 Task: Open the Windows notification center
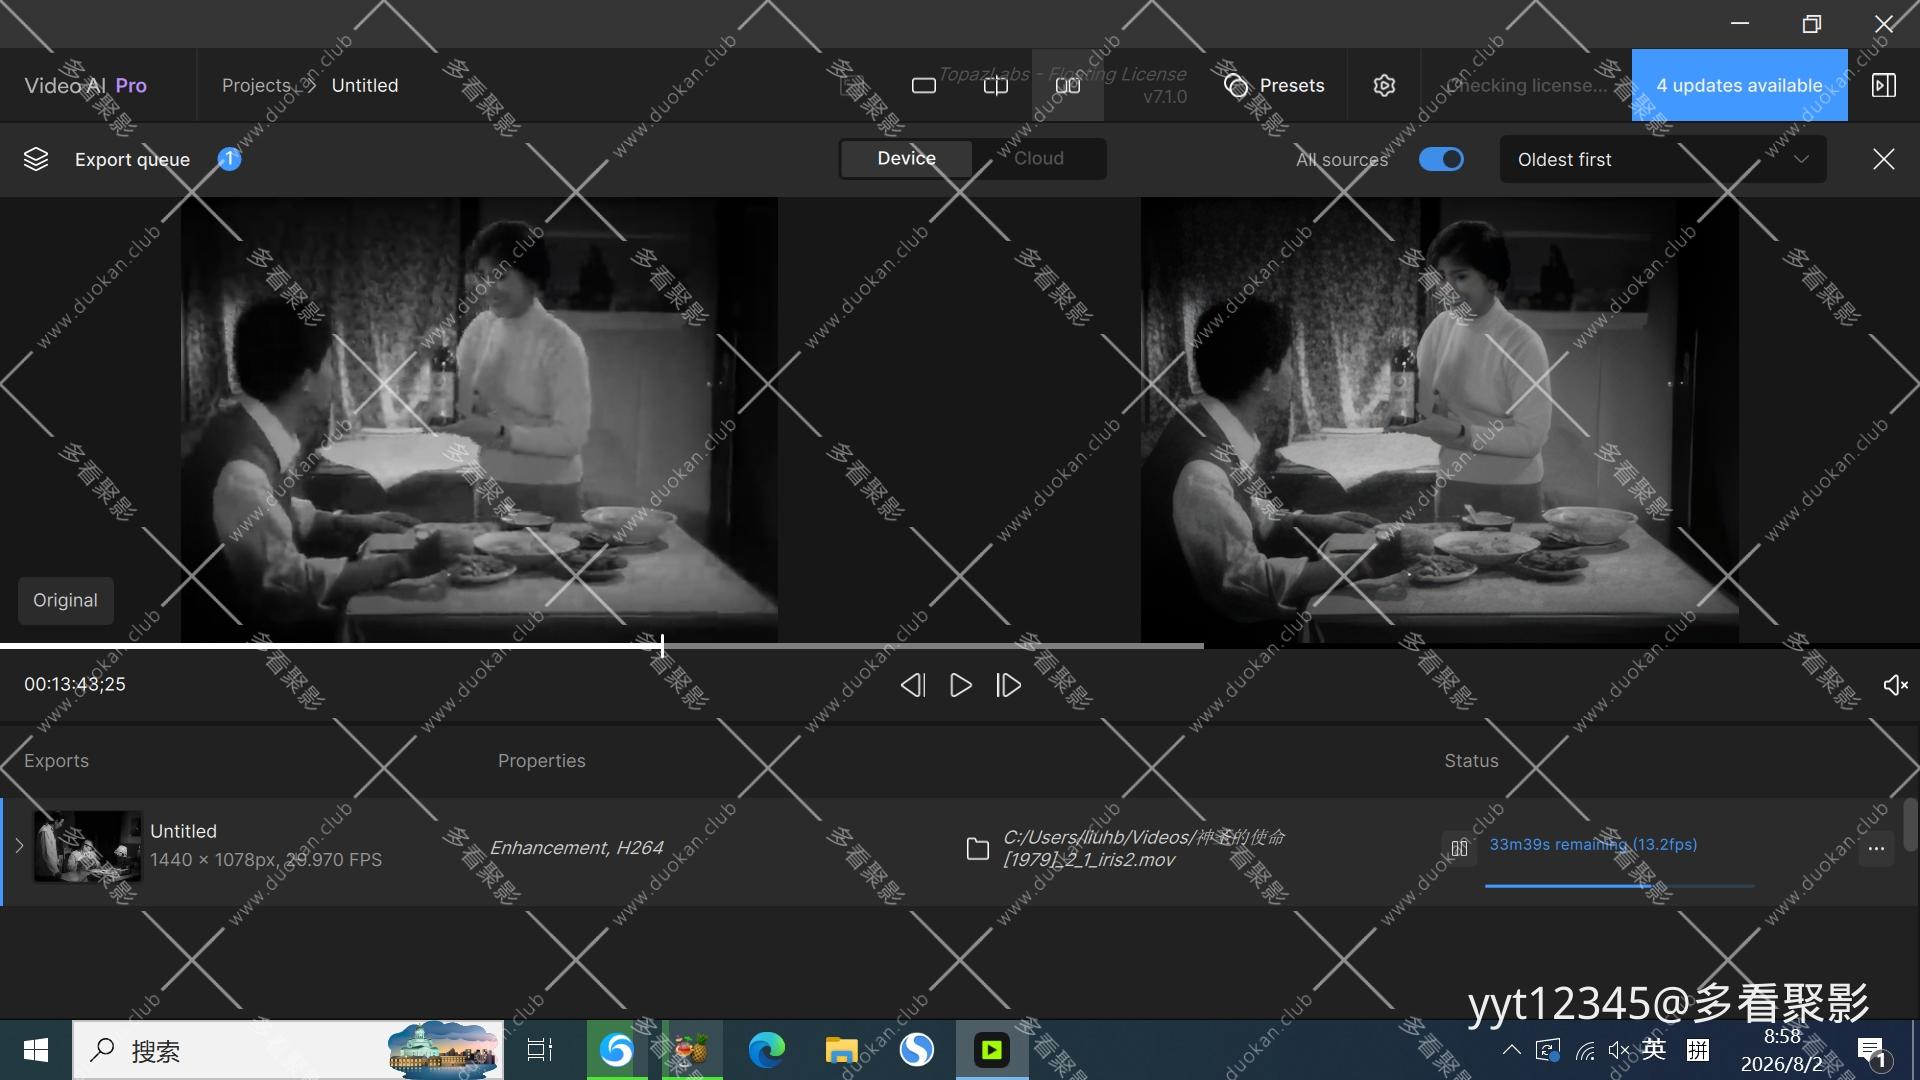click(1872, 1051)
